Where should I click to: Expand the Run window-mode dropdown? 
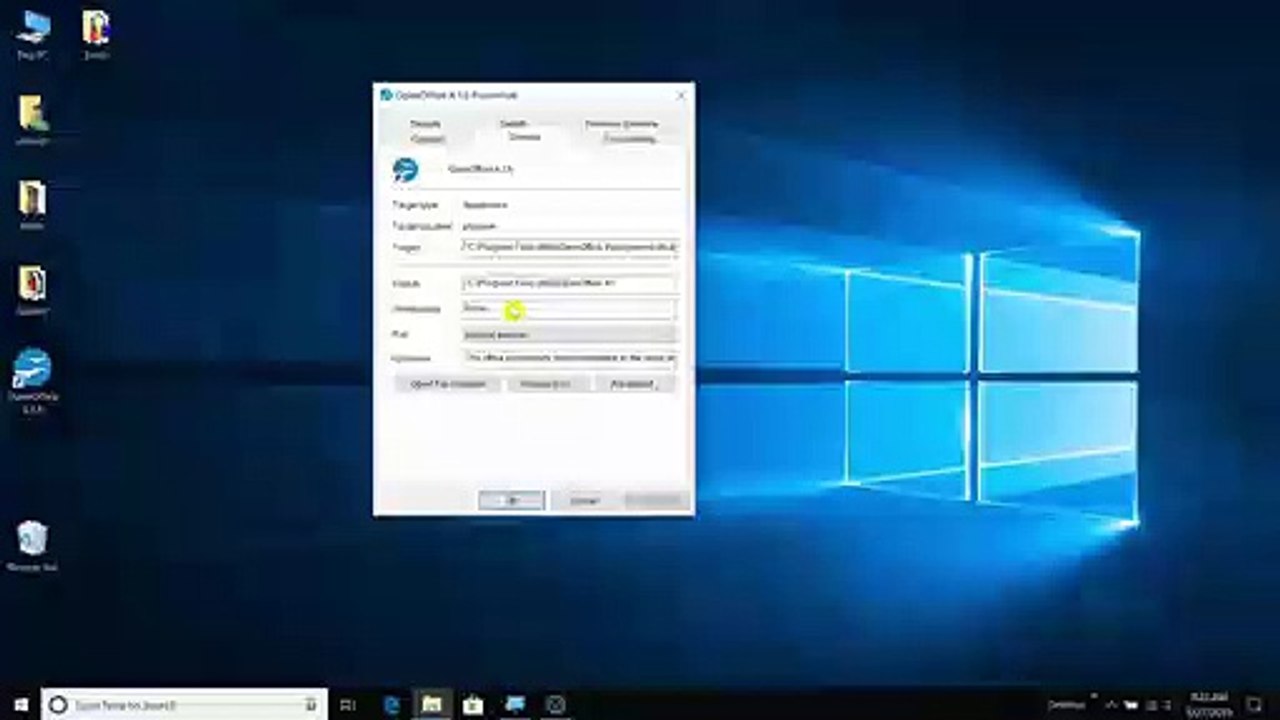(x=569, y=334)
